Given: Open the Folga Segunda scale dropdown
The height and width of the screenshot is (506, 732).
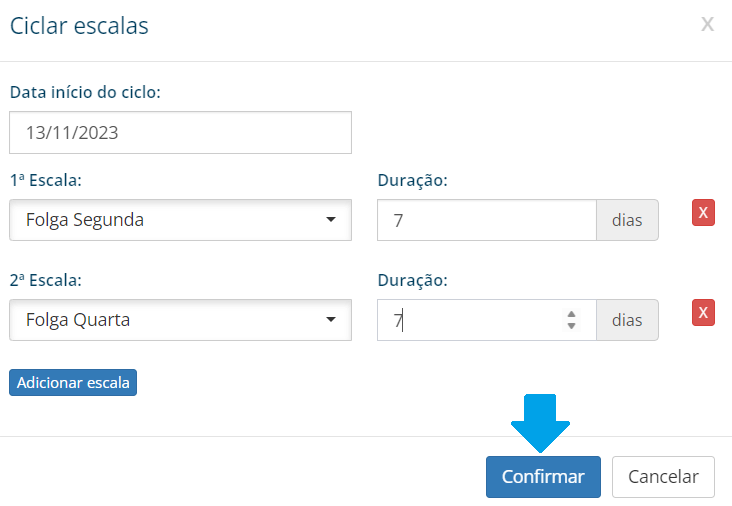Looking at the screenshot, I should tap(180, 220).
